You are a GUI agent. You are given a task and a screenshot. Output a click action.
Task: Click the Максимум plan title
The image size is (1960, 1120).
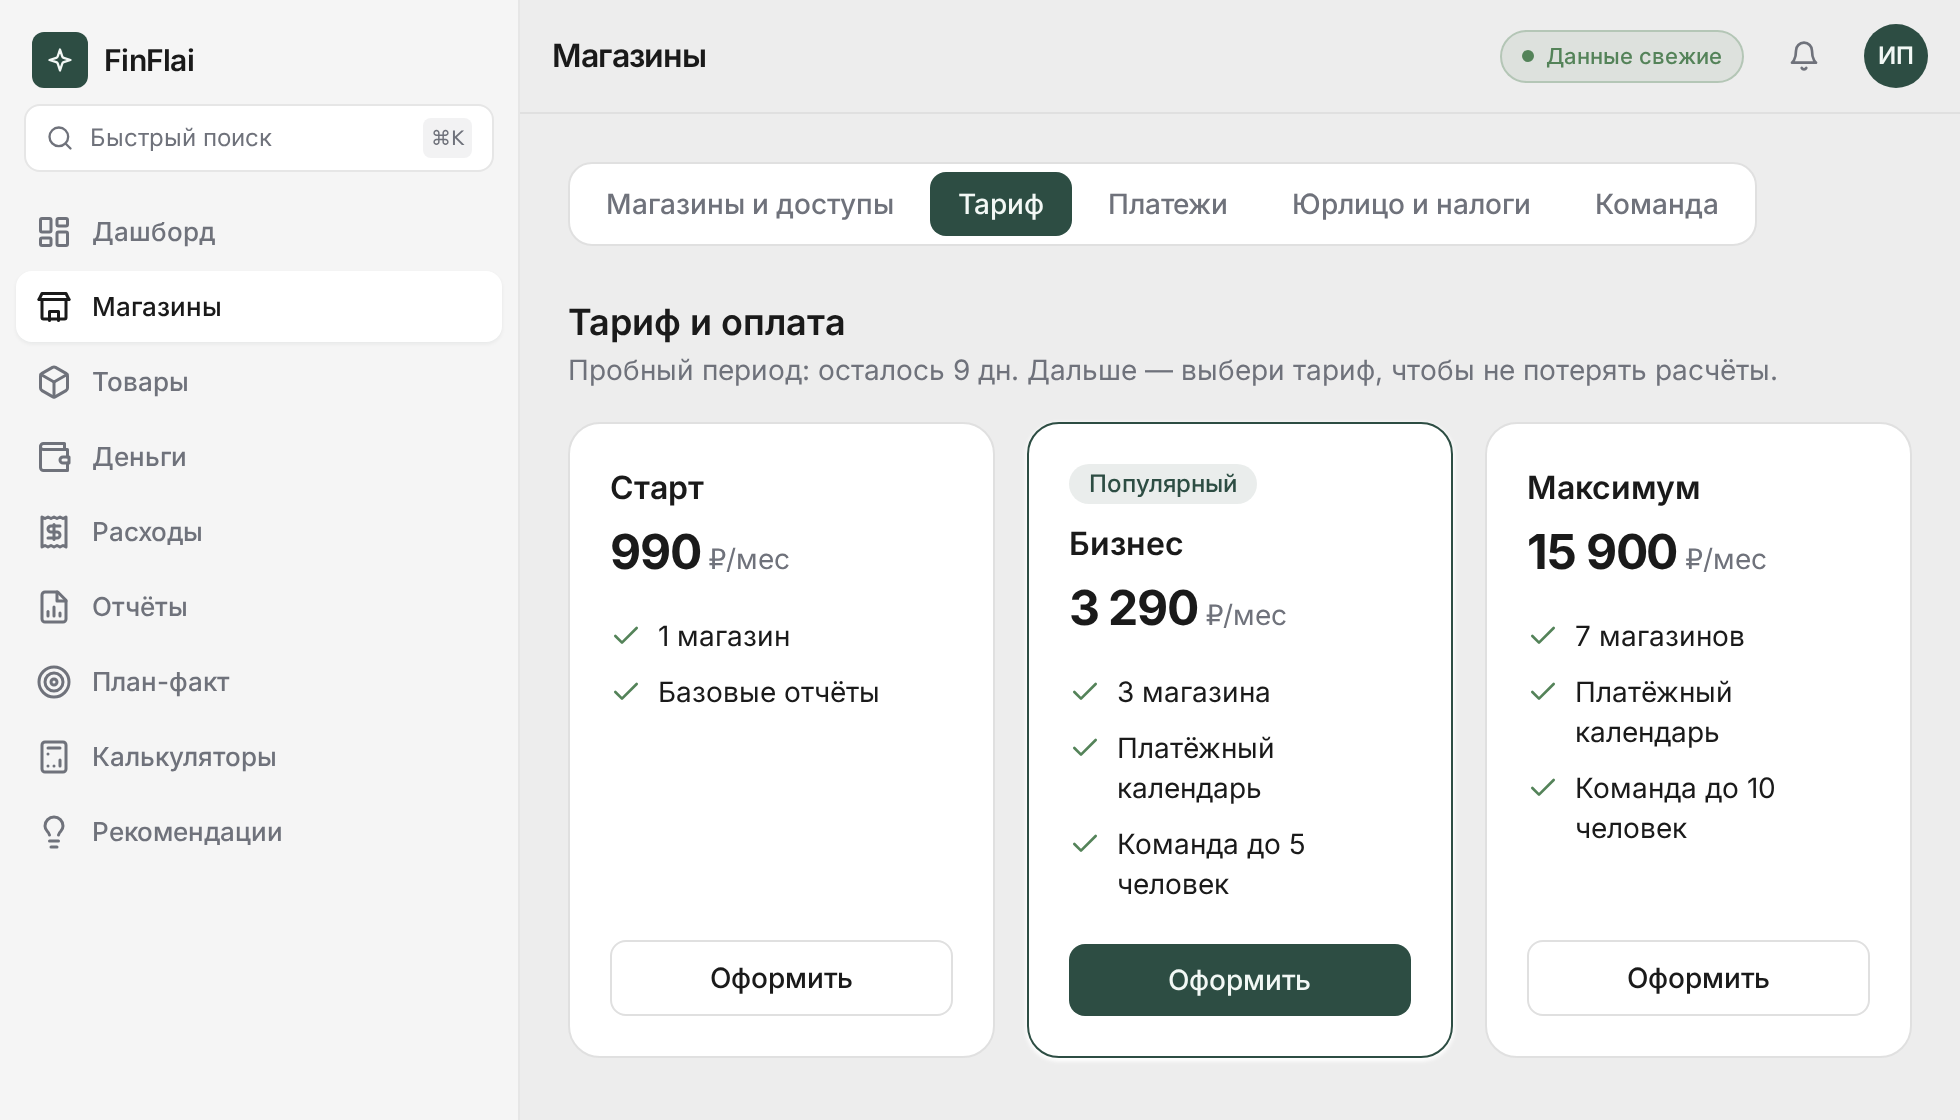click(1613, 488)
